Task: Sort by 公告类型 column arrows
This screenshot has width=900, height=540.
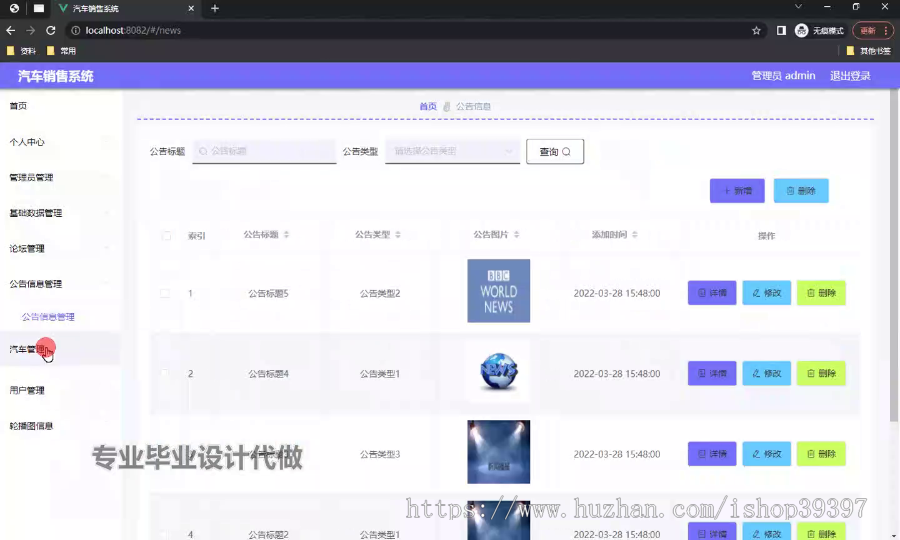Action: (x=398, y=235)
